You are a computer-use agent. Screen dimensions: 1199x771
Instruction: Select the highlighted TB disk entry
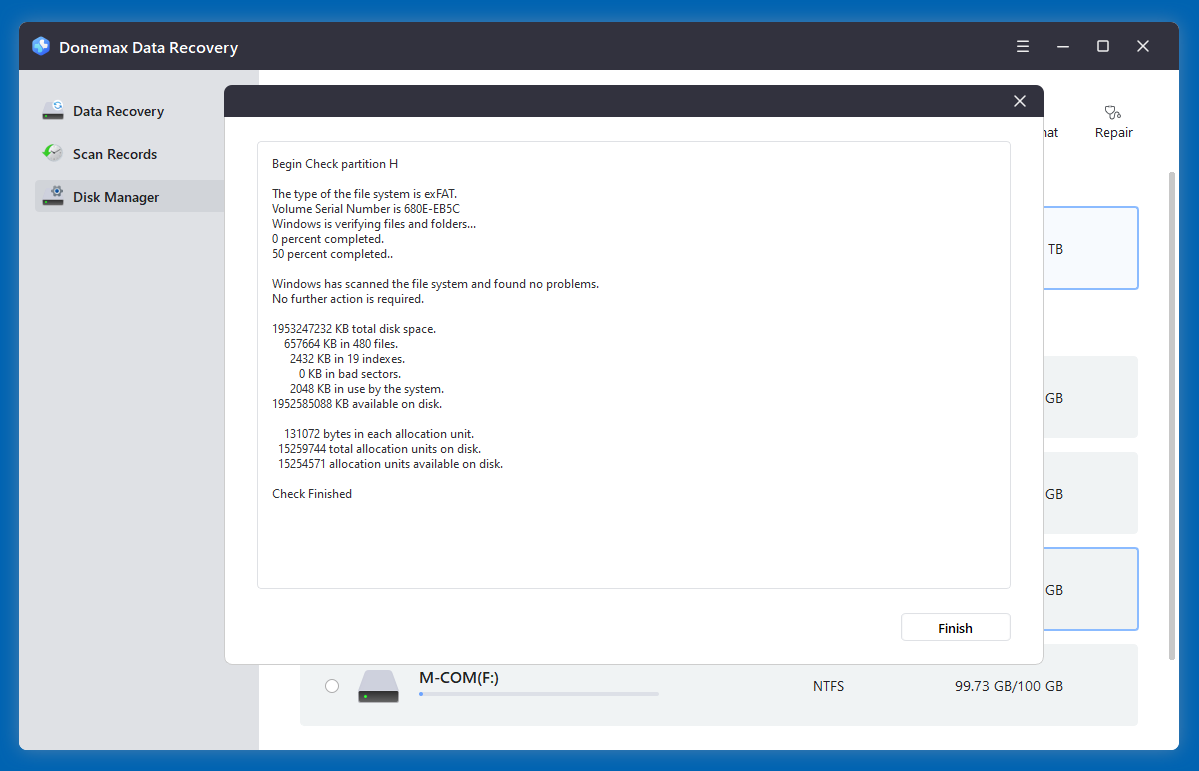tap(1090, 248)
